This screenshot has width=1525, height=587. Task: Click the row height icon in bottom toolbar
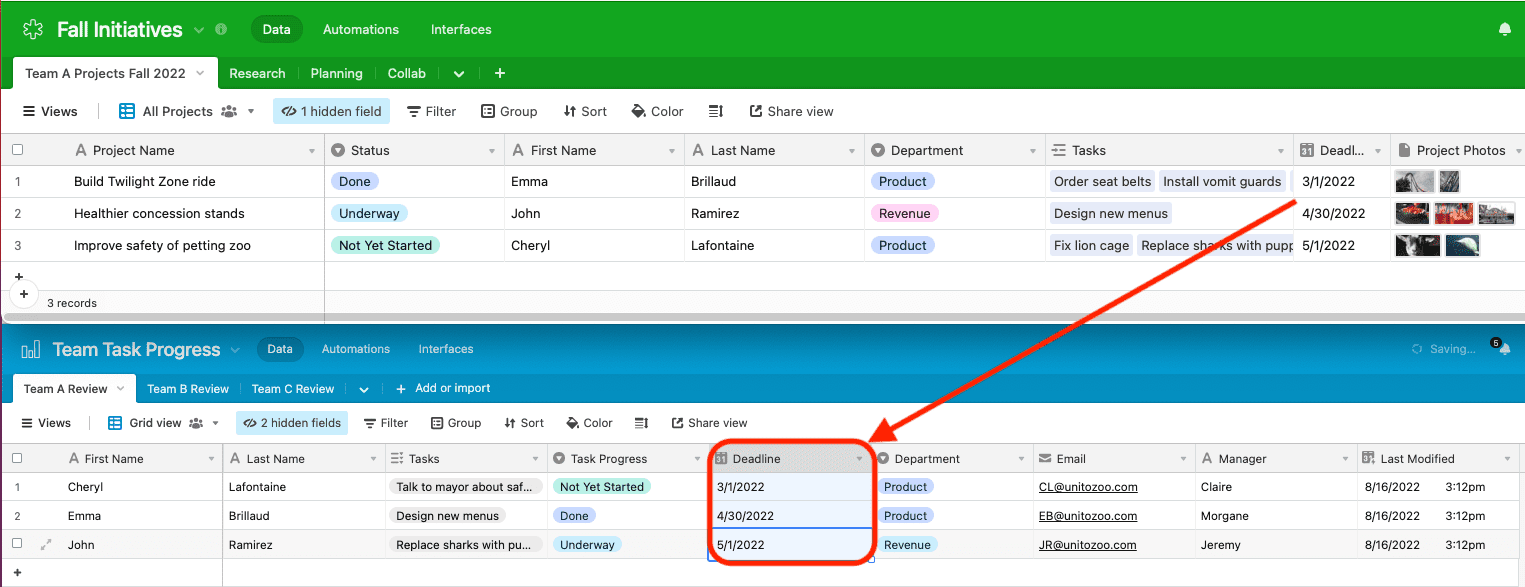click(x=642, y=423)
